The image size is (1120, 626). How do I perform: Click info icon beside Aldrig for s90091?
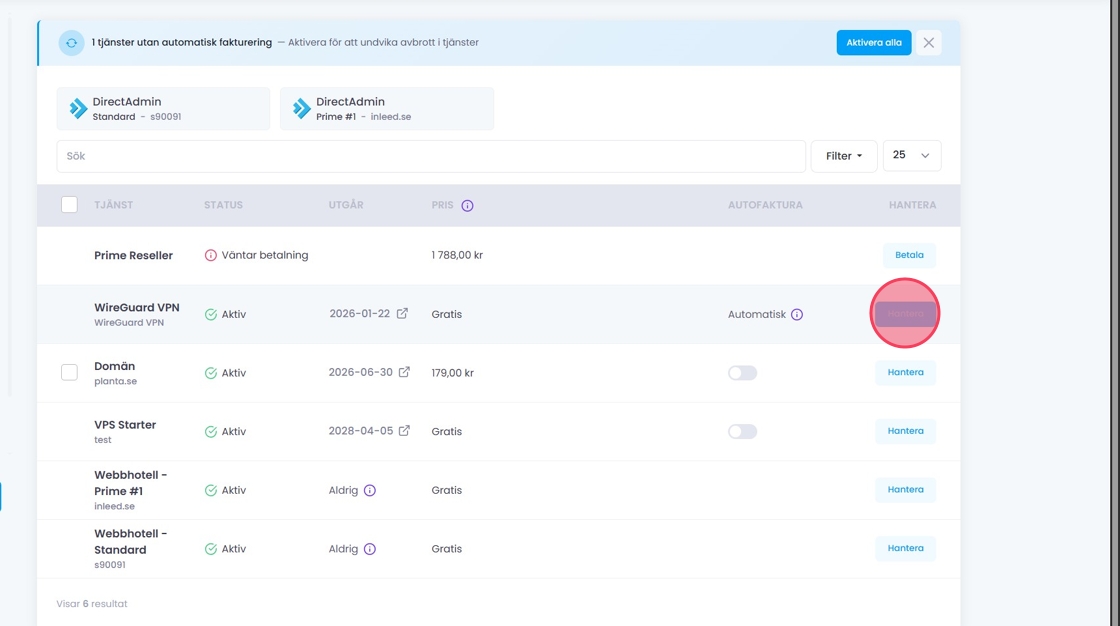370,550
